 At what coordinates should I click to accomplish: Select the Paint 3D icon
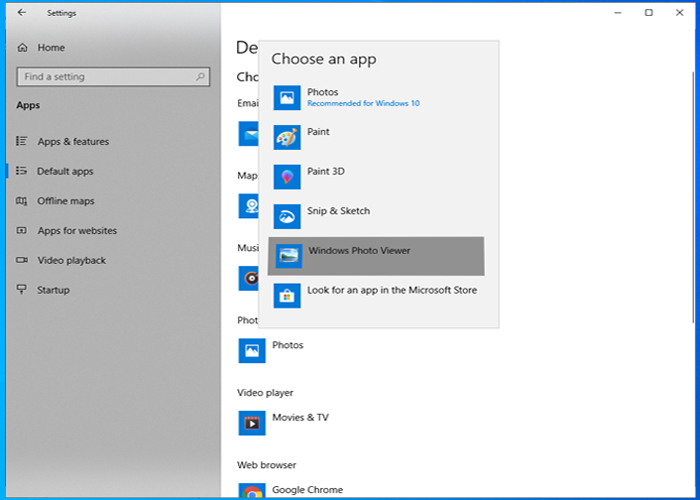(287, 177)
